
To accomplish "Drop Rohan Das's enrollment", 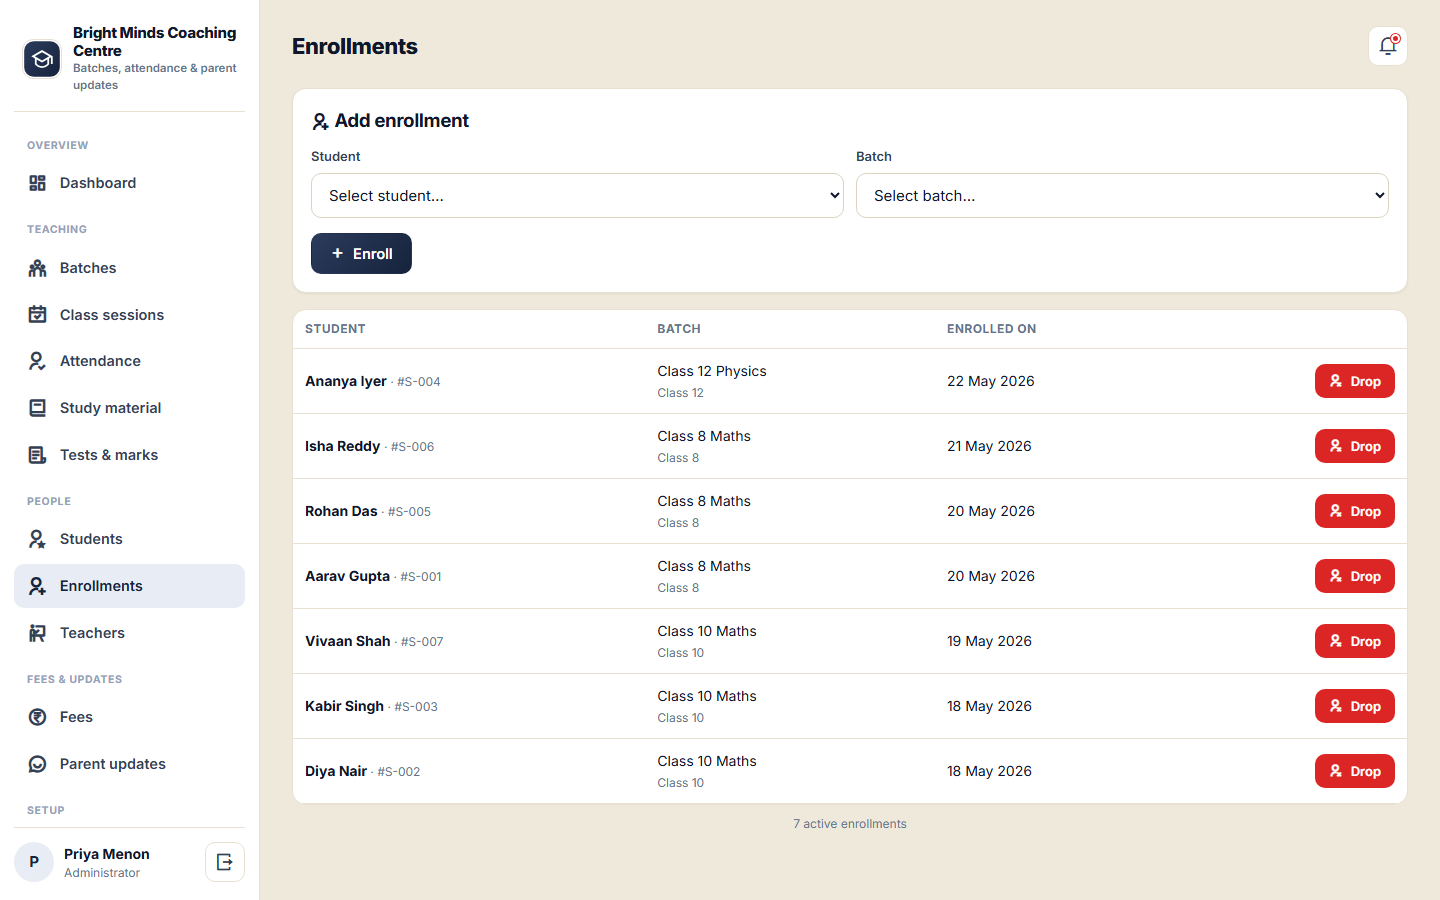I will (1354, 511).
